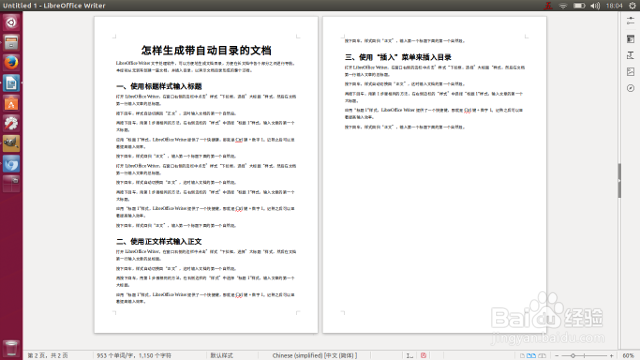
Task: Switch to single-page view layout
Action: point(522,356)
